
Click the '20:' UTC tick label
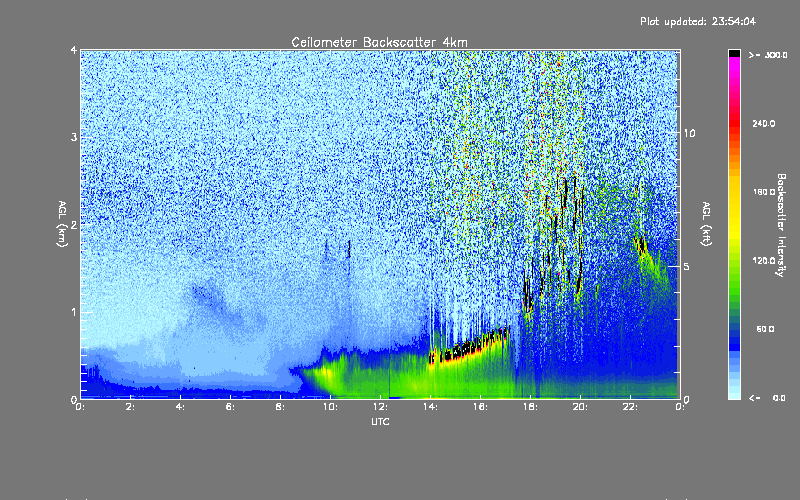pos(580,407)
